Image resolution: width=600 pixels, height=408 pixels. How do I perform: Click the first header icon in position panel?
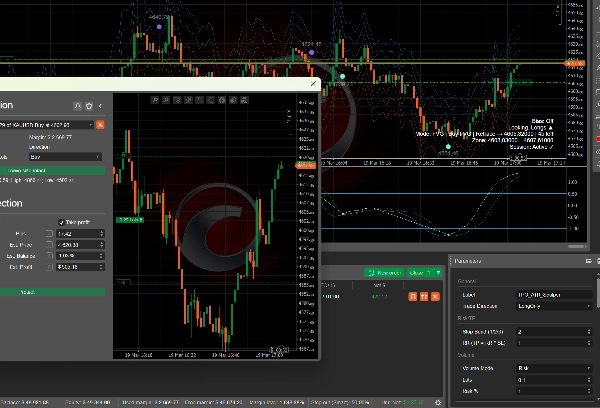click(x=78, y=106)
